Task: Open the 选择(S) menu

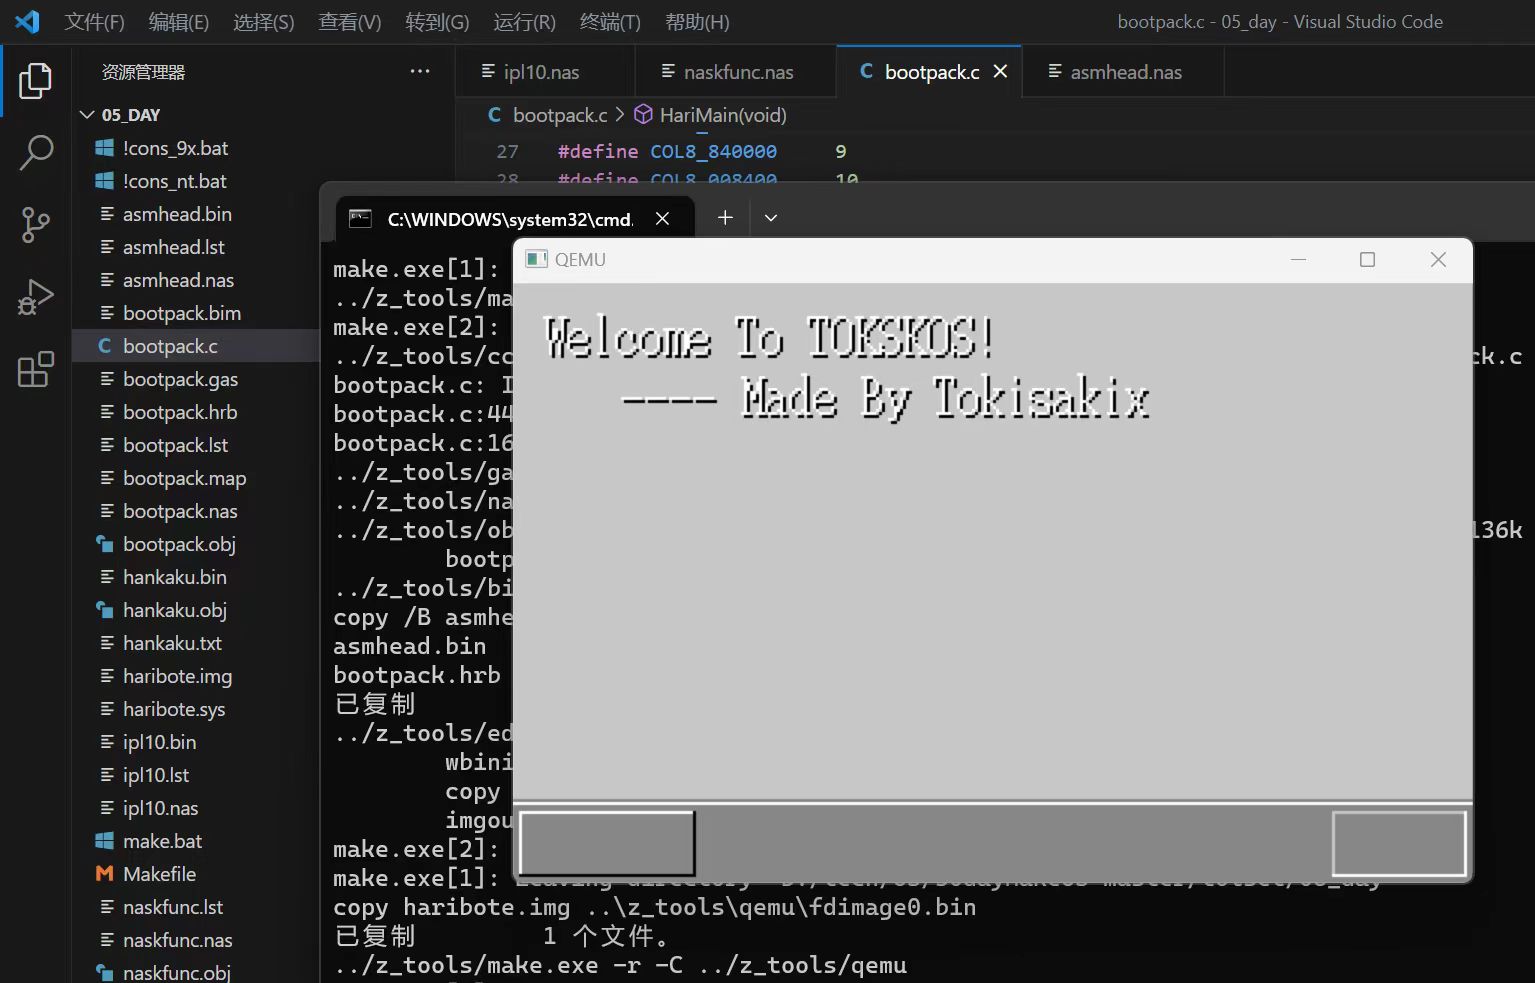Action: [x=264, y=22]
